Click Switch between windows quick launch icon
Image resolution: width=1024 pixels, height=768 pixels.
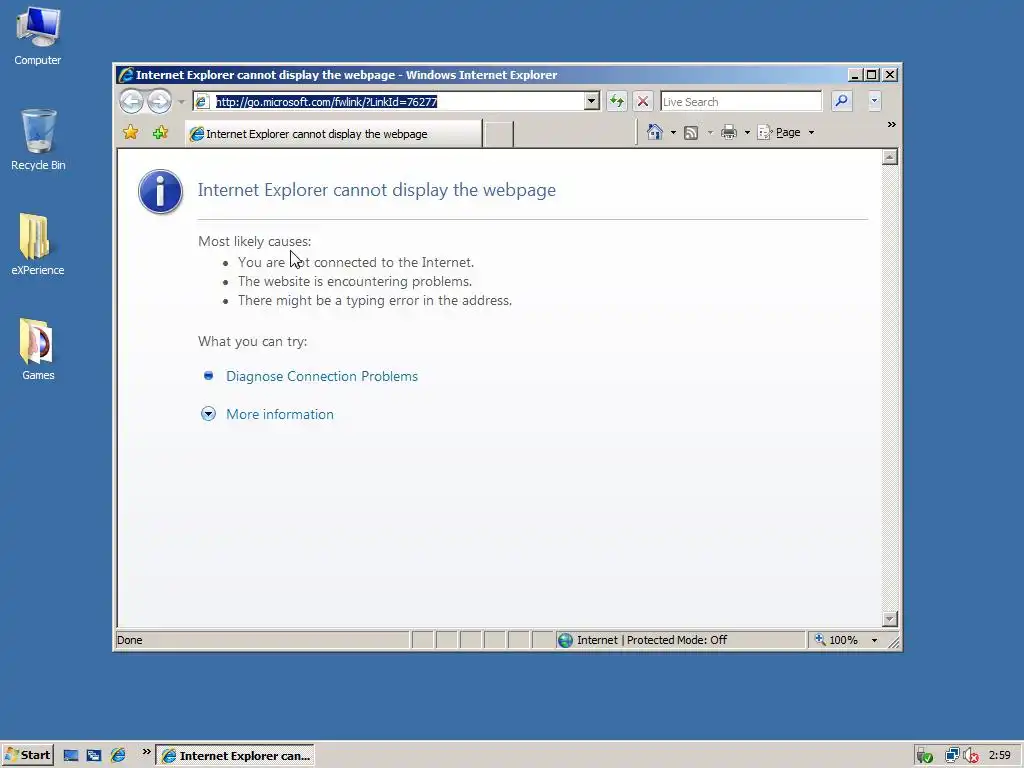94,756
